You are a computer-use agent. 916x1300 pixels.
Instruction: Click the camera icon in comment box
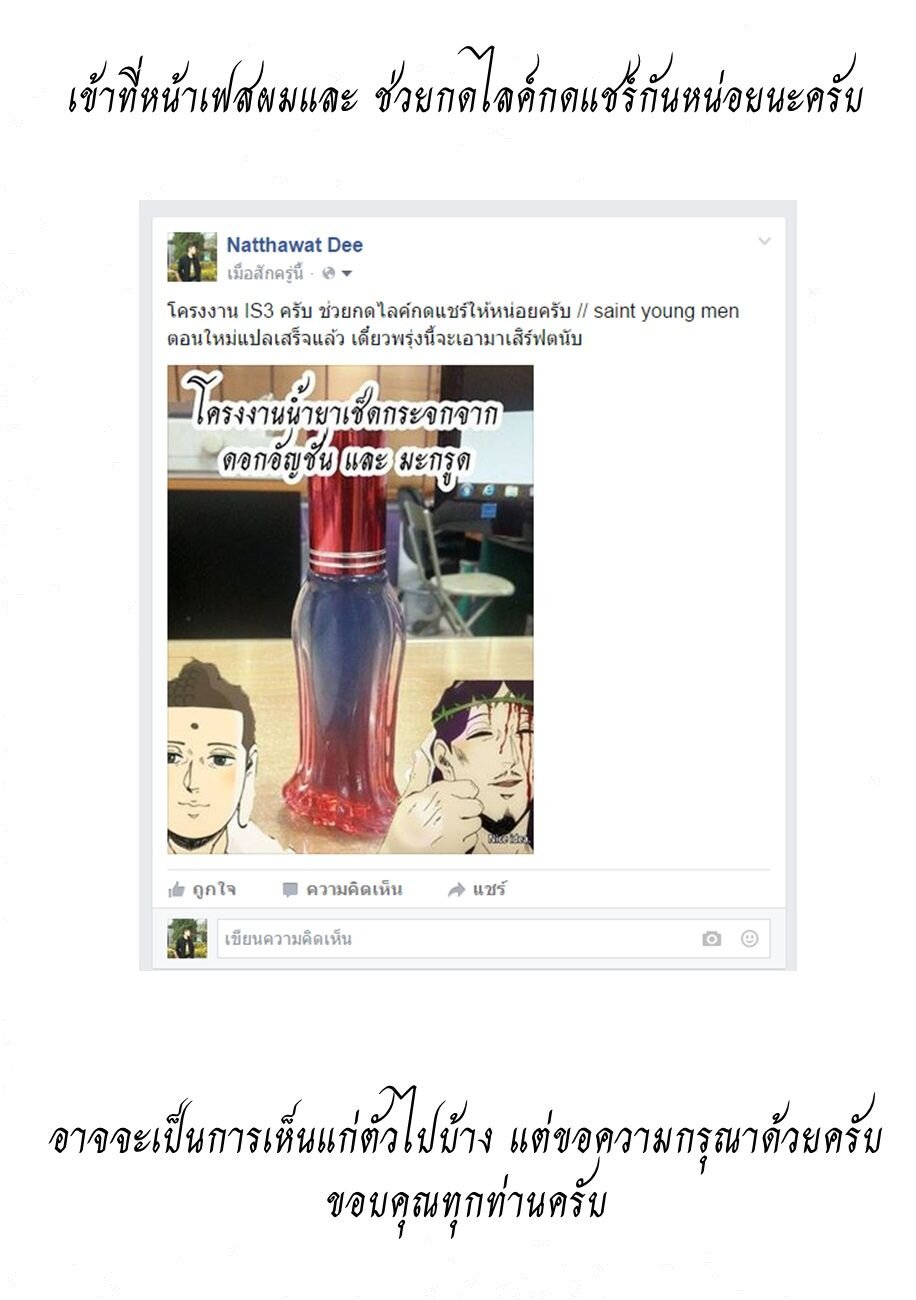[711, 939]
